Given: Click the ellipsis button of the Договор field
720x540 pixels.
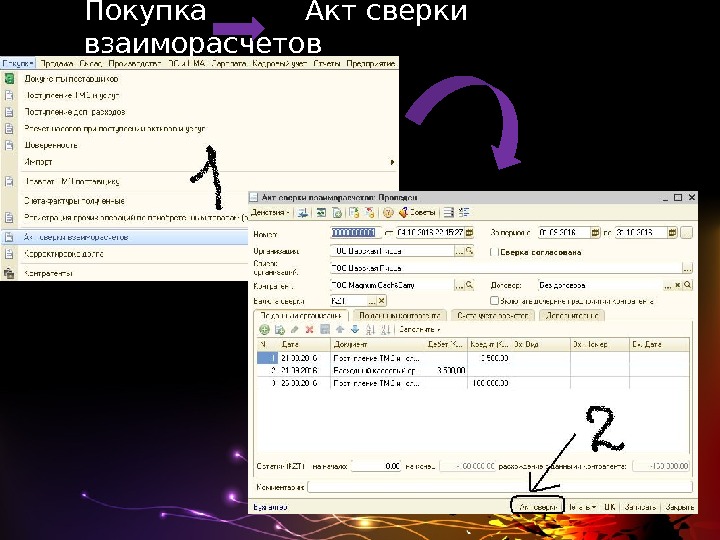Looking at the screenshot, I should (x=667, y=285).
